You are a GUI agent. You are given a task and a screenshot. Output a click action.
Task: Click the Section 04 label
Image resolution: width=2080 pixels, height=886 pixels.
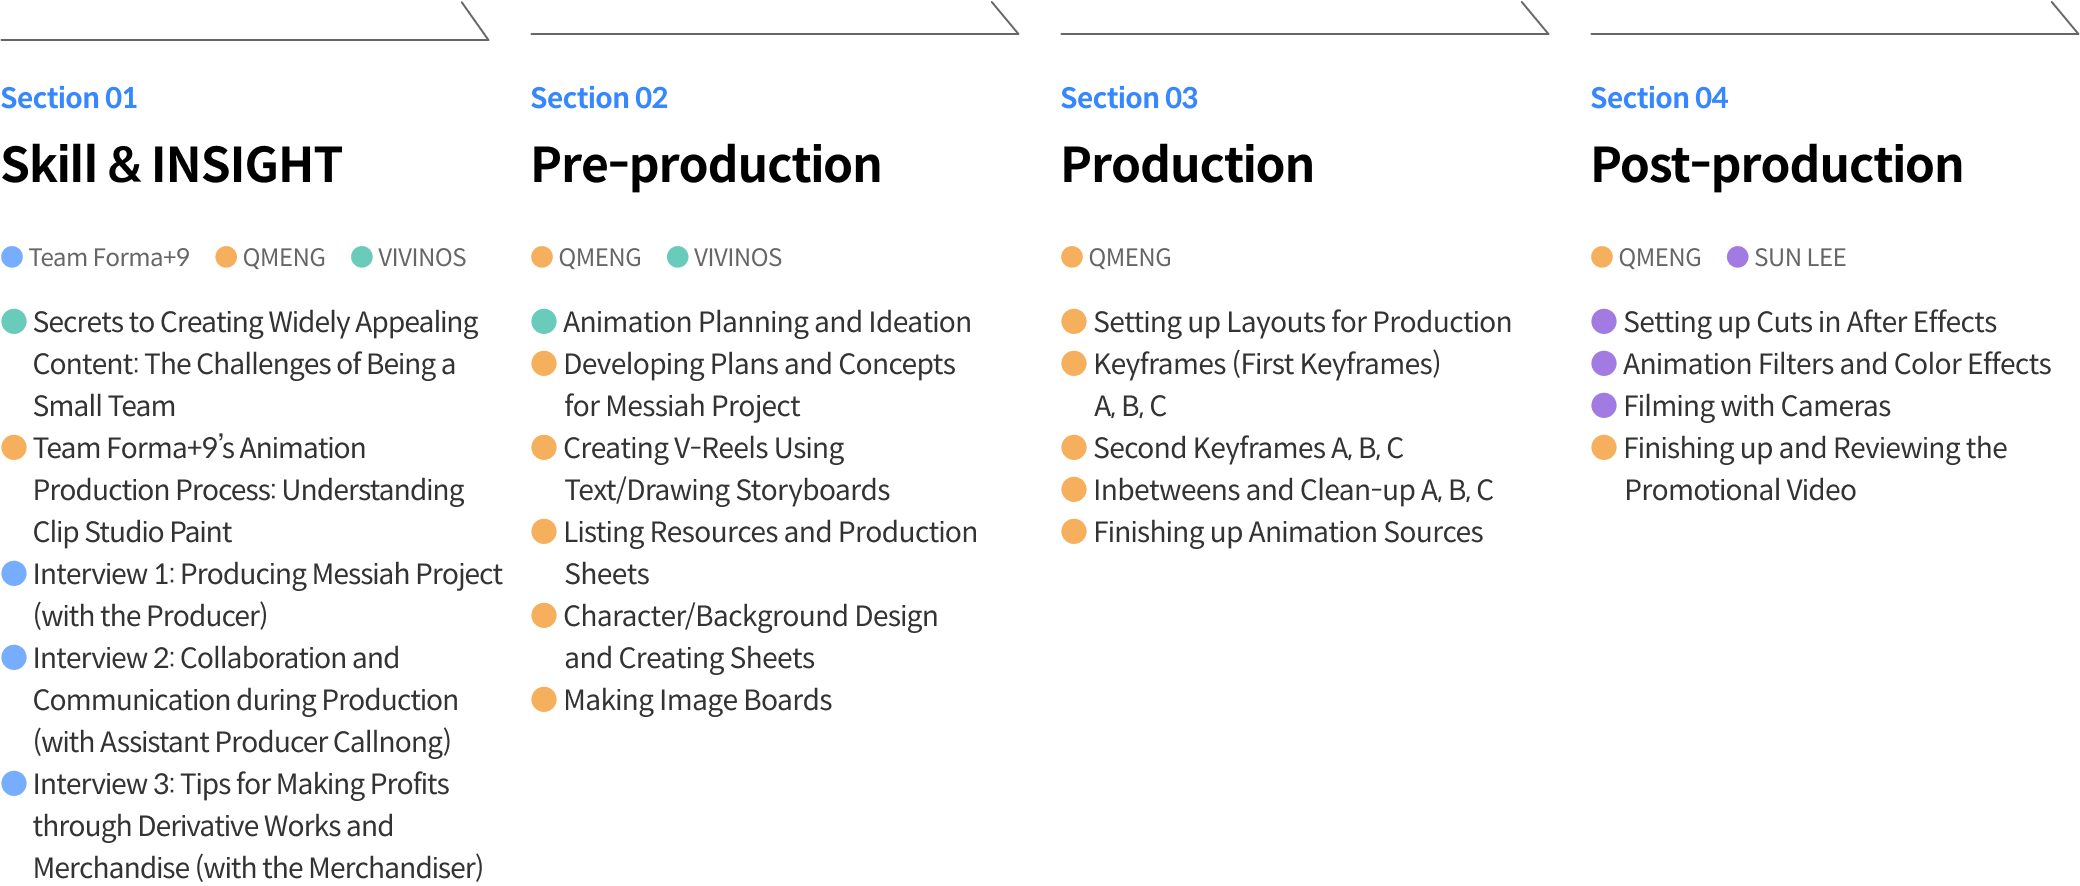coord(1659,98)
